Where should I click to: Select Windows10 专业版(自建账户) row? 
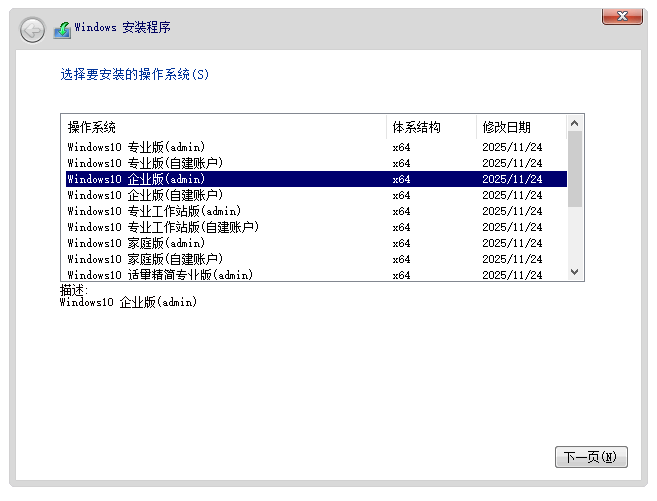coord(316,163)
